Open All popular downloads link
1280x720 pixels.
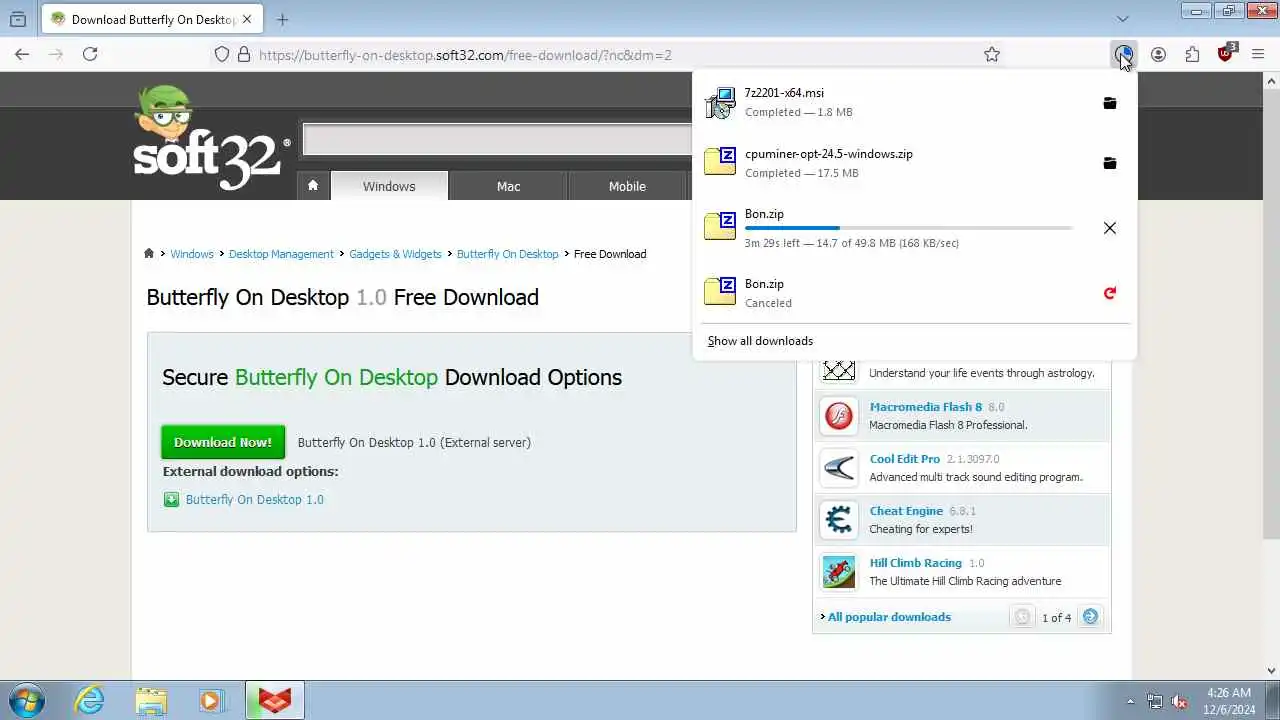click(x=889, y=617)
